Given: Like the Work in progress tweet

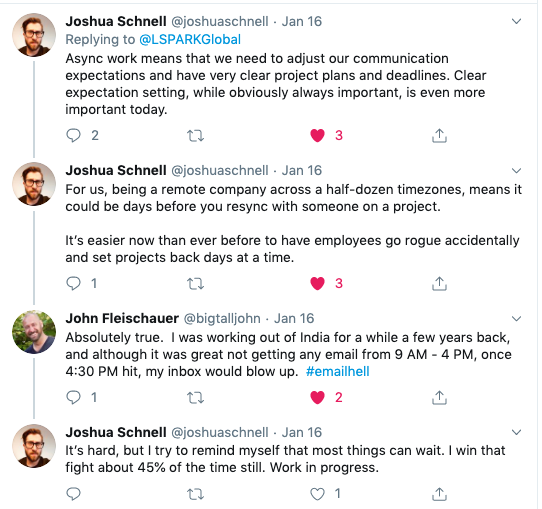Looking at the screenshot, I should pos(317,494).
